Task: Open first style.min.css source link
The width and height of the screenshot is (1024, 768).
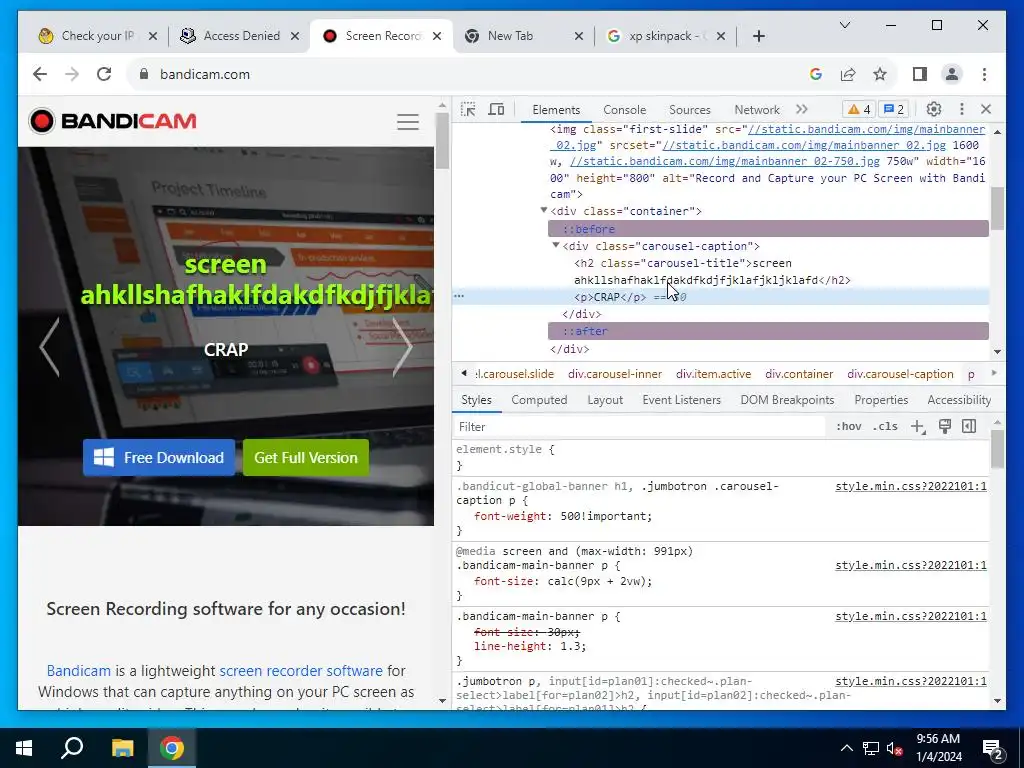Action: [910, 486]
